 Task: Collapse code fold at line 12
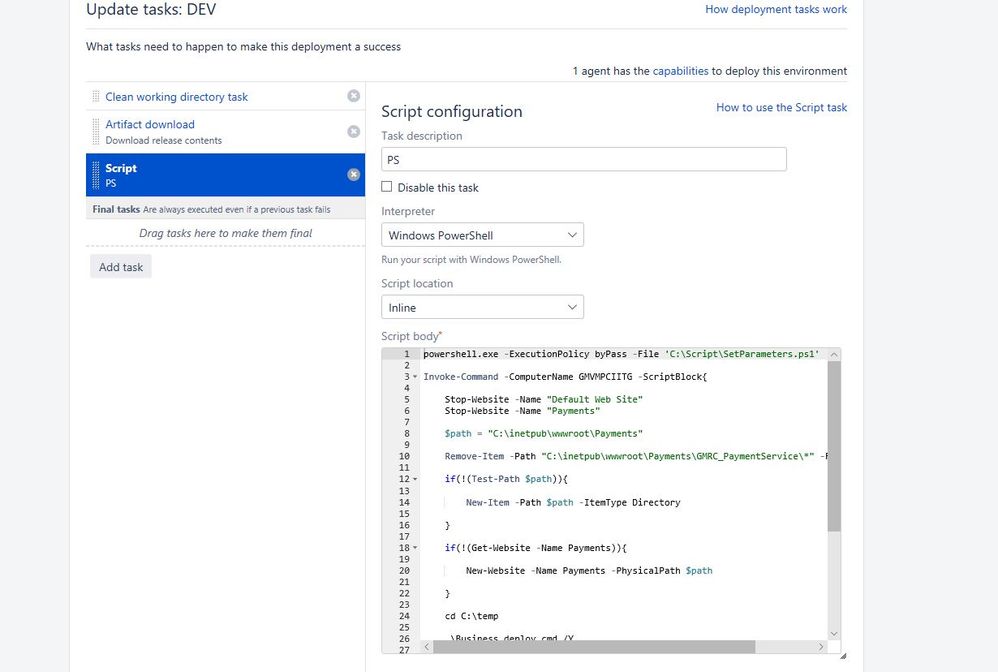click(x=415, y=479)
